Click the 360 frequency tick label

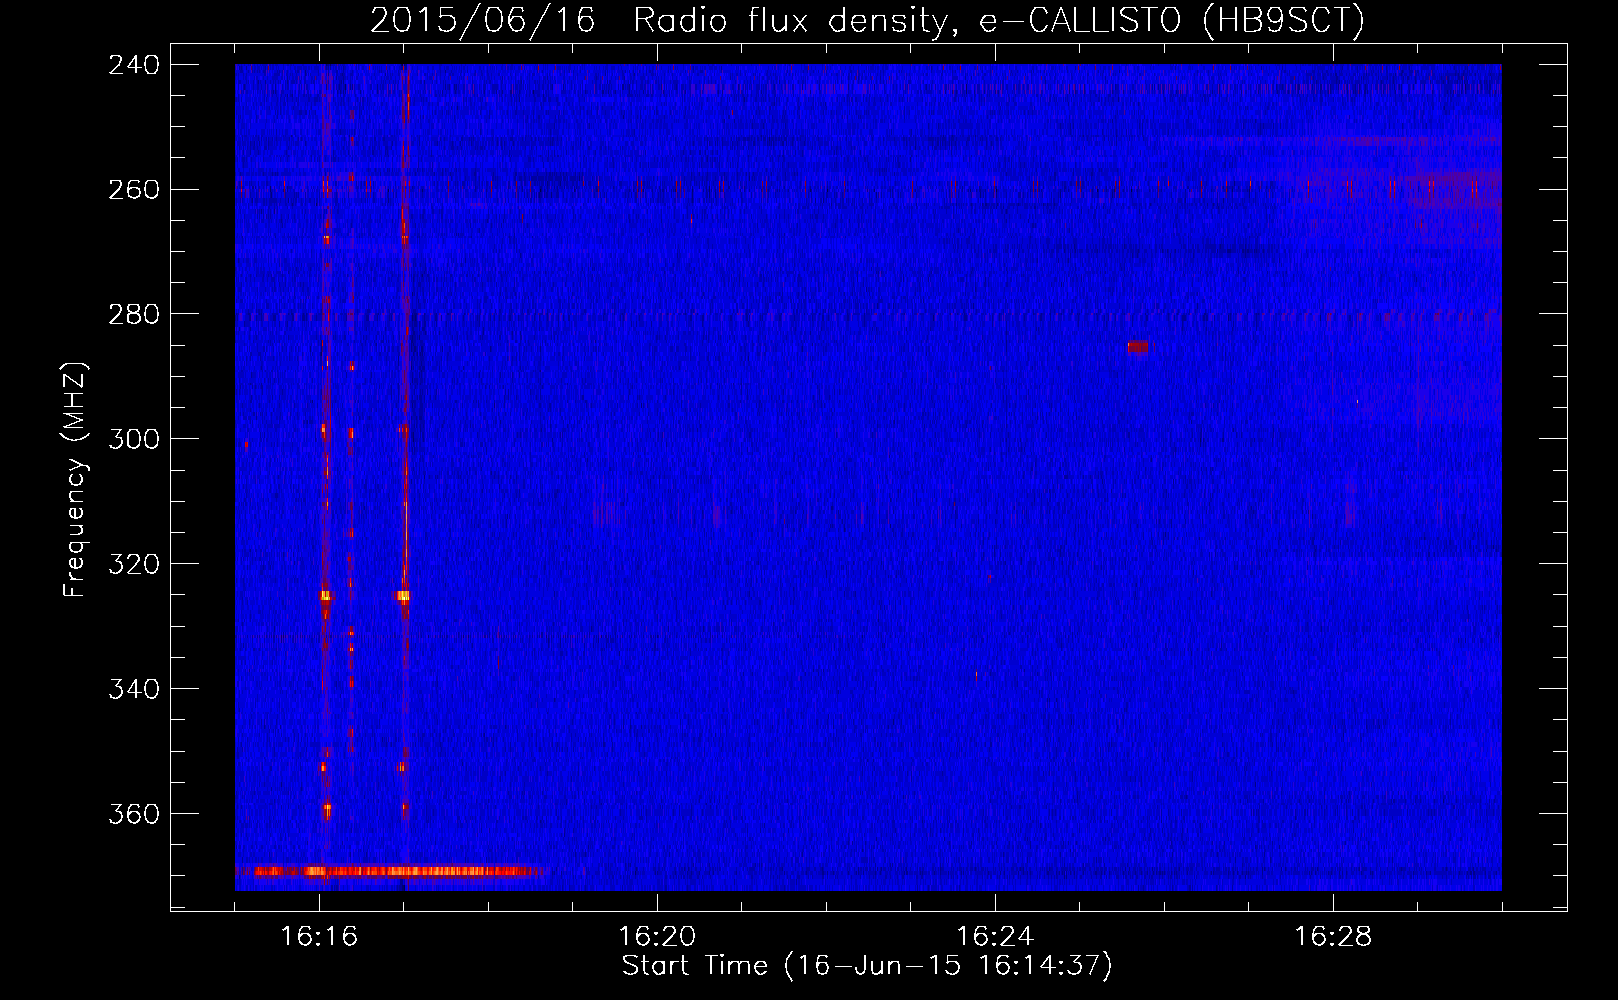click(x=134, y=815)
